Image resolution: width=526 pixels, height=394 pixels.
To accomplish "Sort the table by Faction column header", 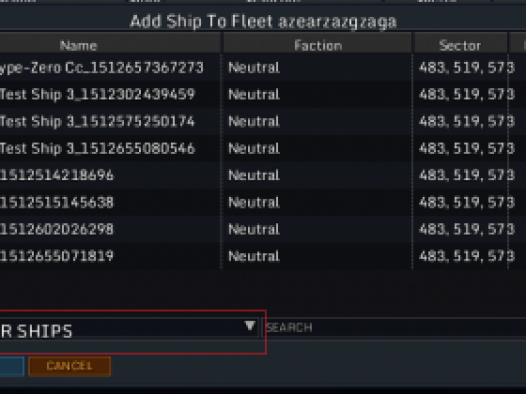I will point(318,45).
